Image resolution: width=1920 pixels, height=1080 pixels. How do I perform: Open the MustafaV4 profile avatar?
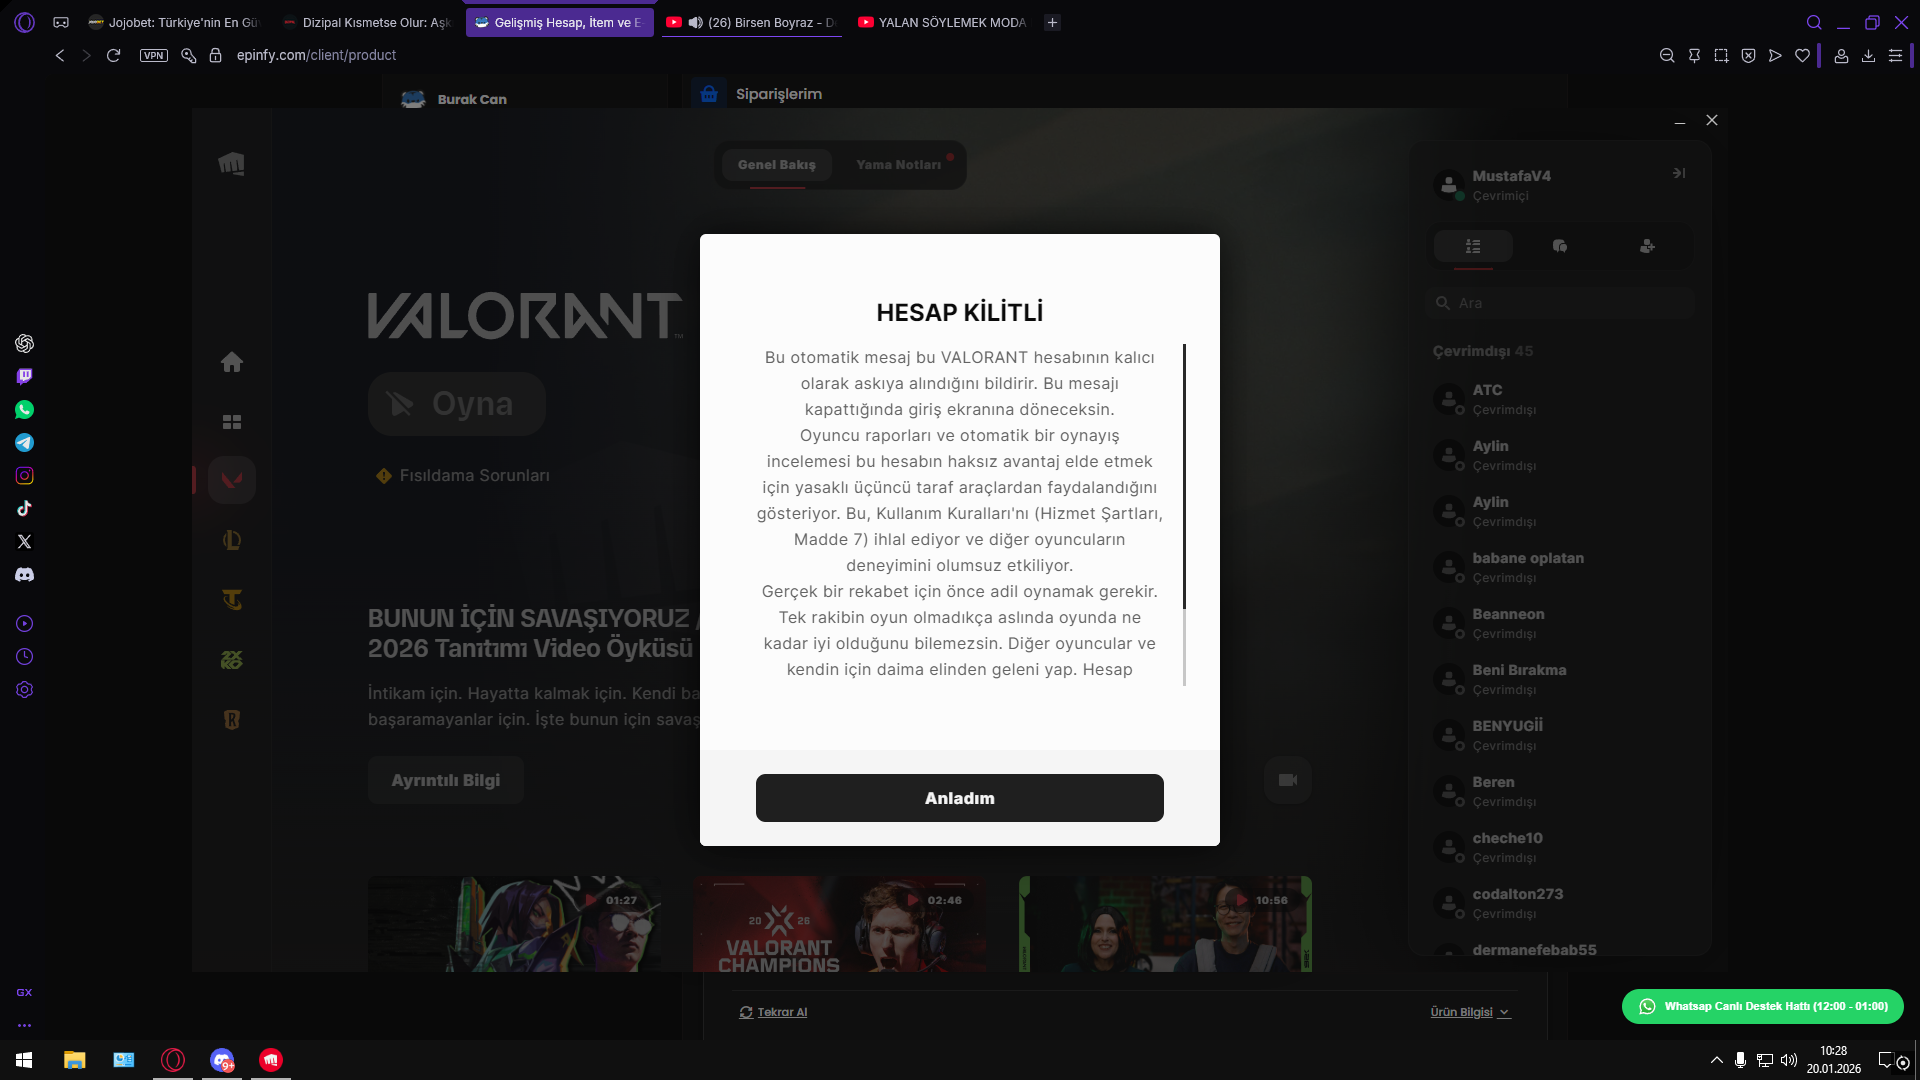coord(1448,184)
